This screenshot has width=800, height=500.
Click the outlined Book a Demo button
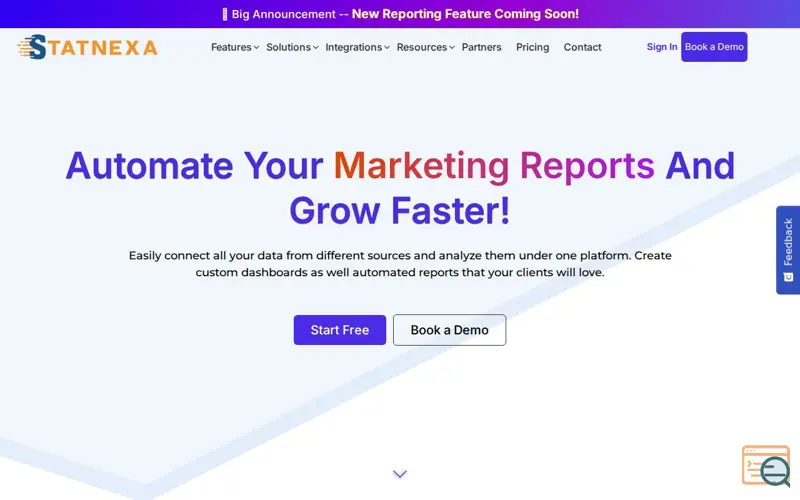click(x=449, y=330)
